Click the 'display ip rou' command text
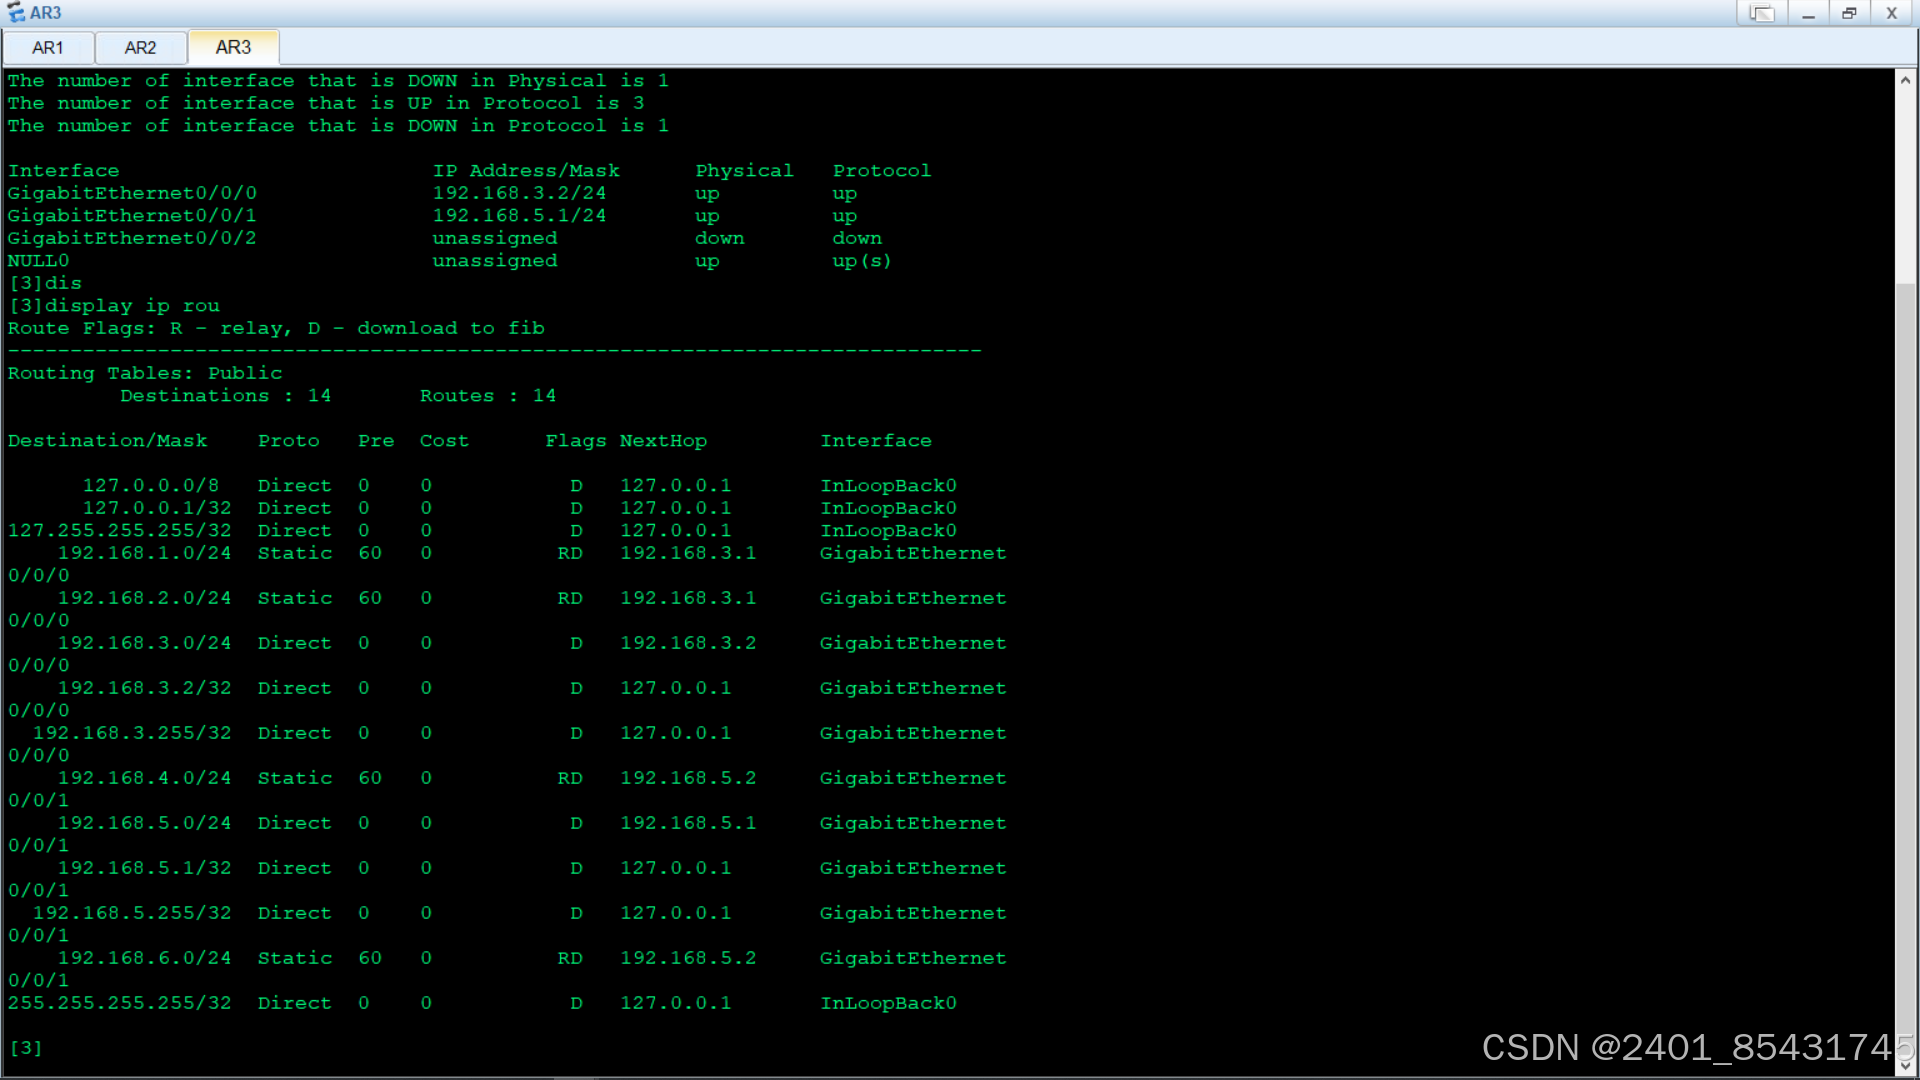1920x1080 pixels. coord(131,306)
